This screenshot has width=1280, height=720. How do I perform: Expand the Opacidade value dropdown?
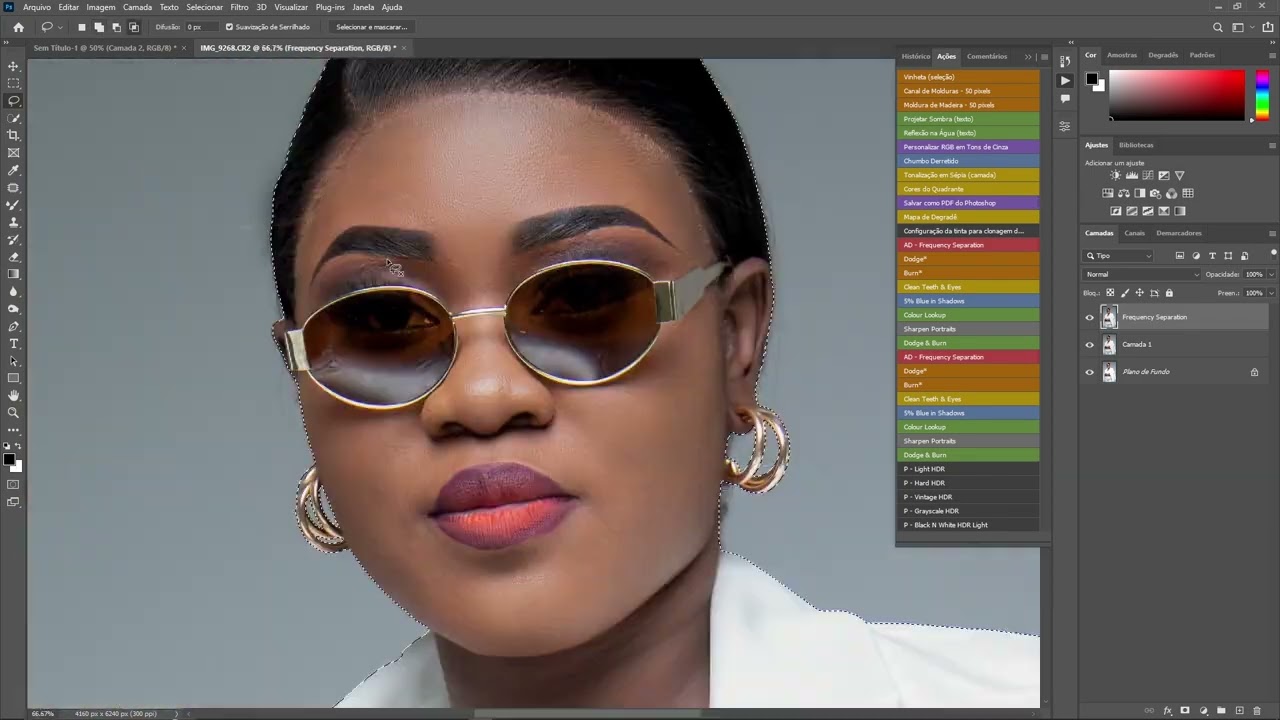(1272, 274)
